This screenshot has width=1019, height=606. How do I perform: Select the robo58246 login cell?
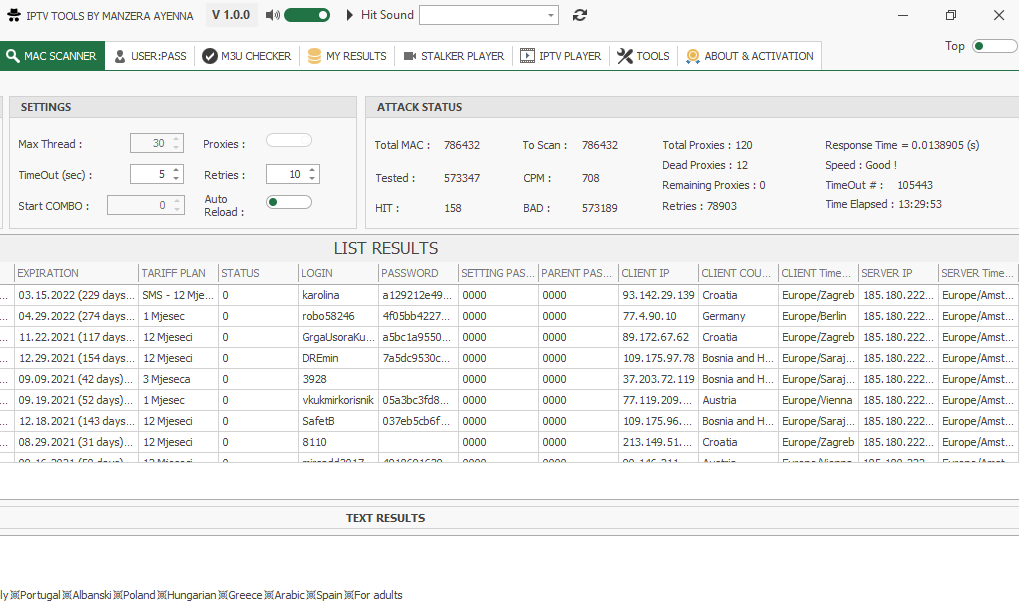click(x=337, y=316)
